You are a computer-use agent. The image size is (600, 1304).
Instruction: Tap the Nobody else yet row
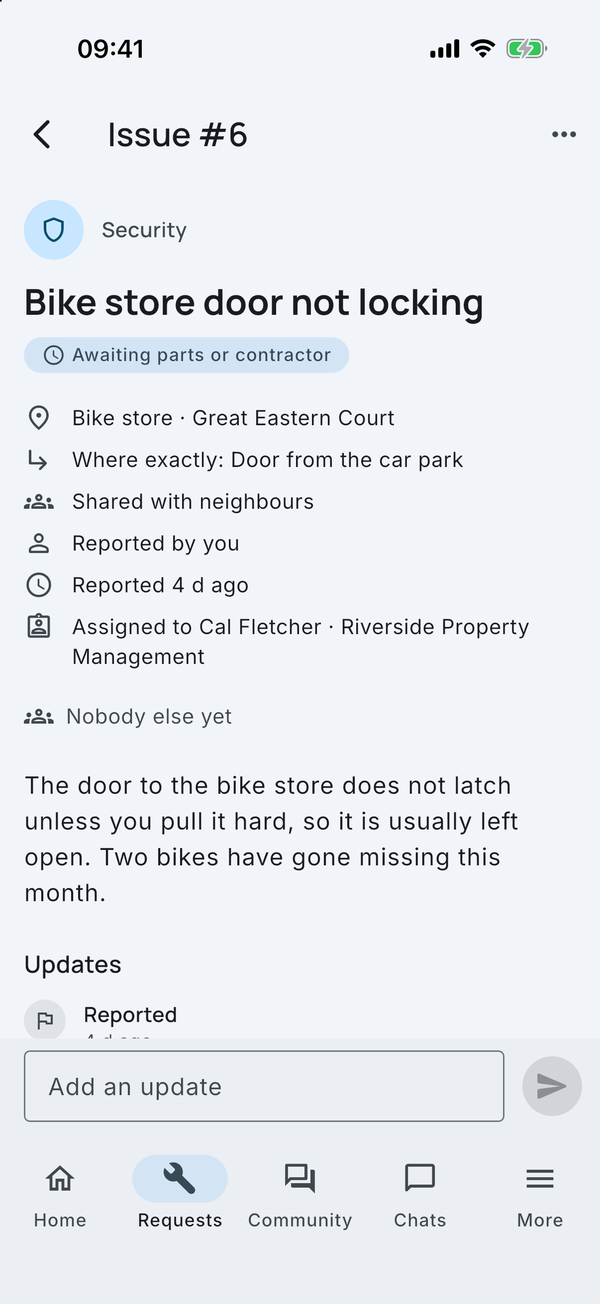tap(128, 716)
